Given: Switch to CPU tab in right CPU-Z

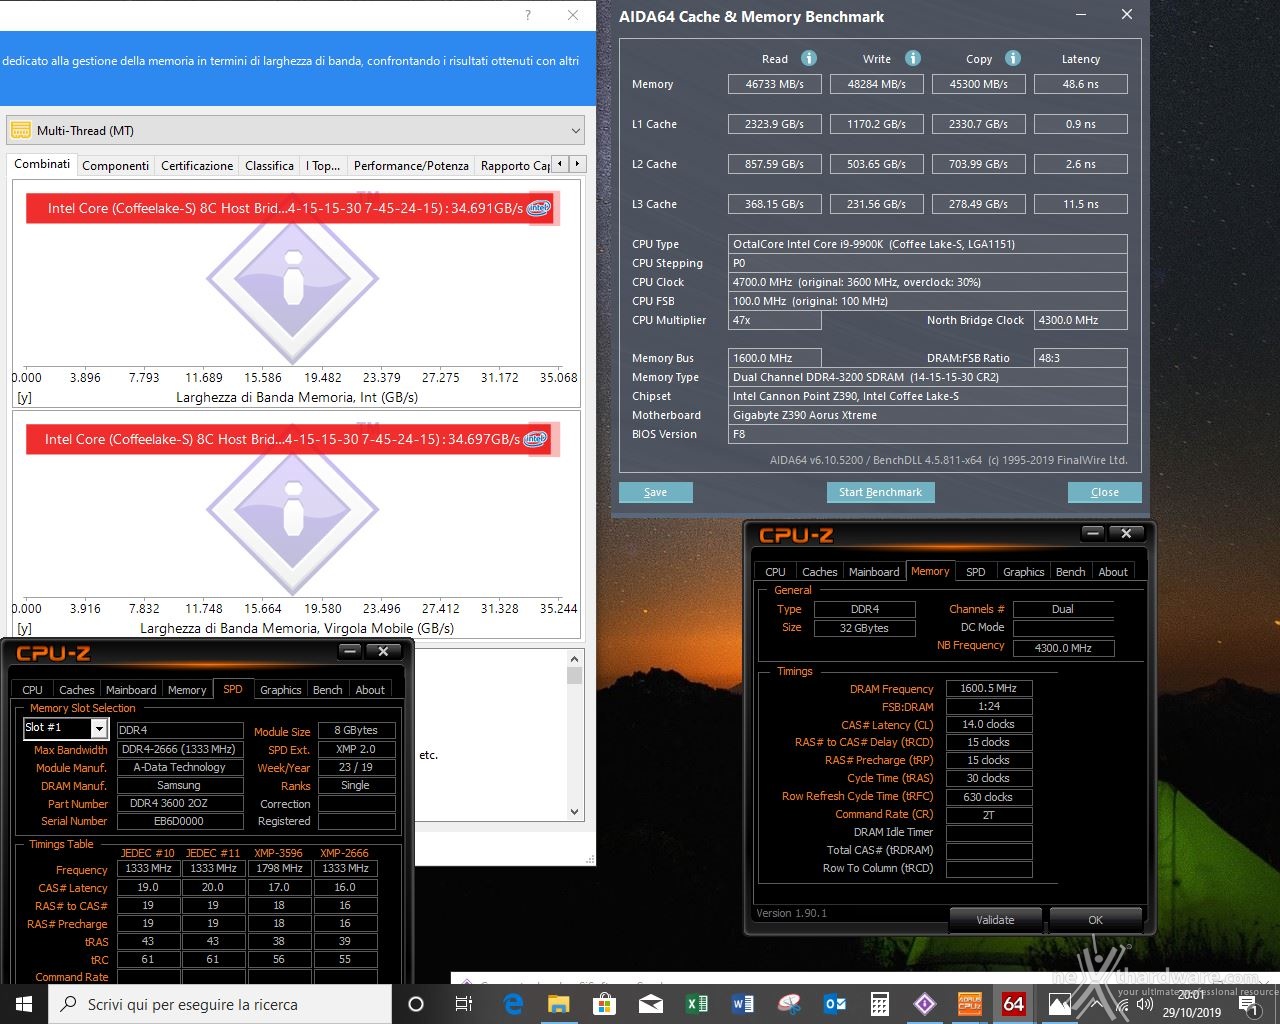Looking at the screenshot, I should (x=775, y=572).
